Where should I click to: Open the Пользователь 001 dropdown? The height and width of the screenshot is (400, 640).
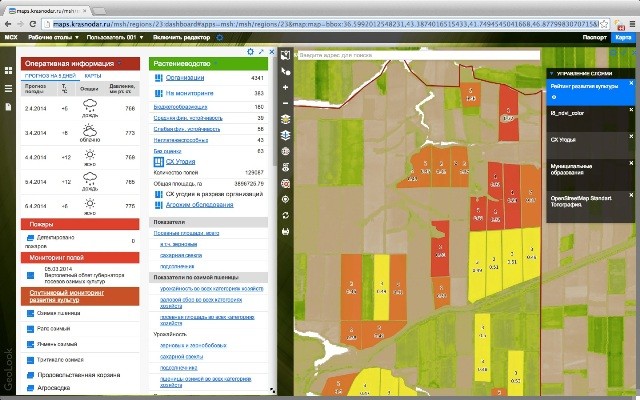(115, 38)
